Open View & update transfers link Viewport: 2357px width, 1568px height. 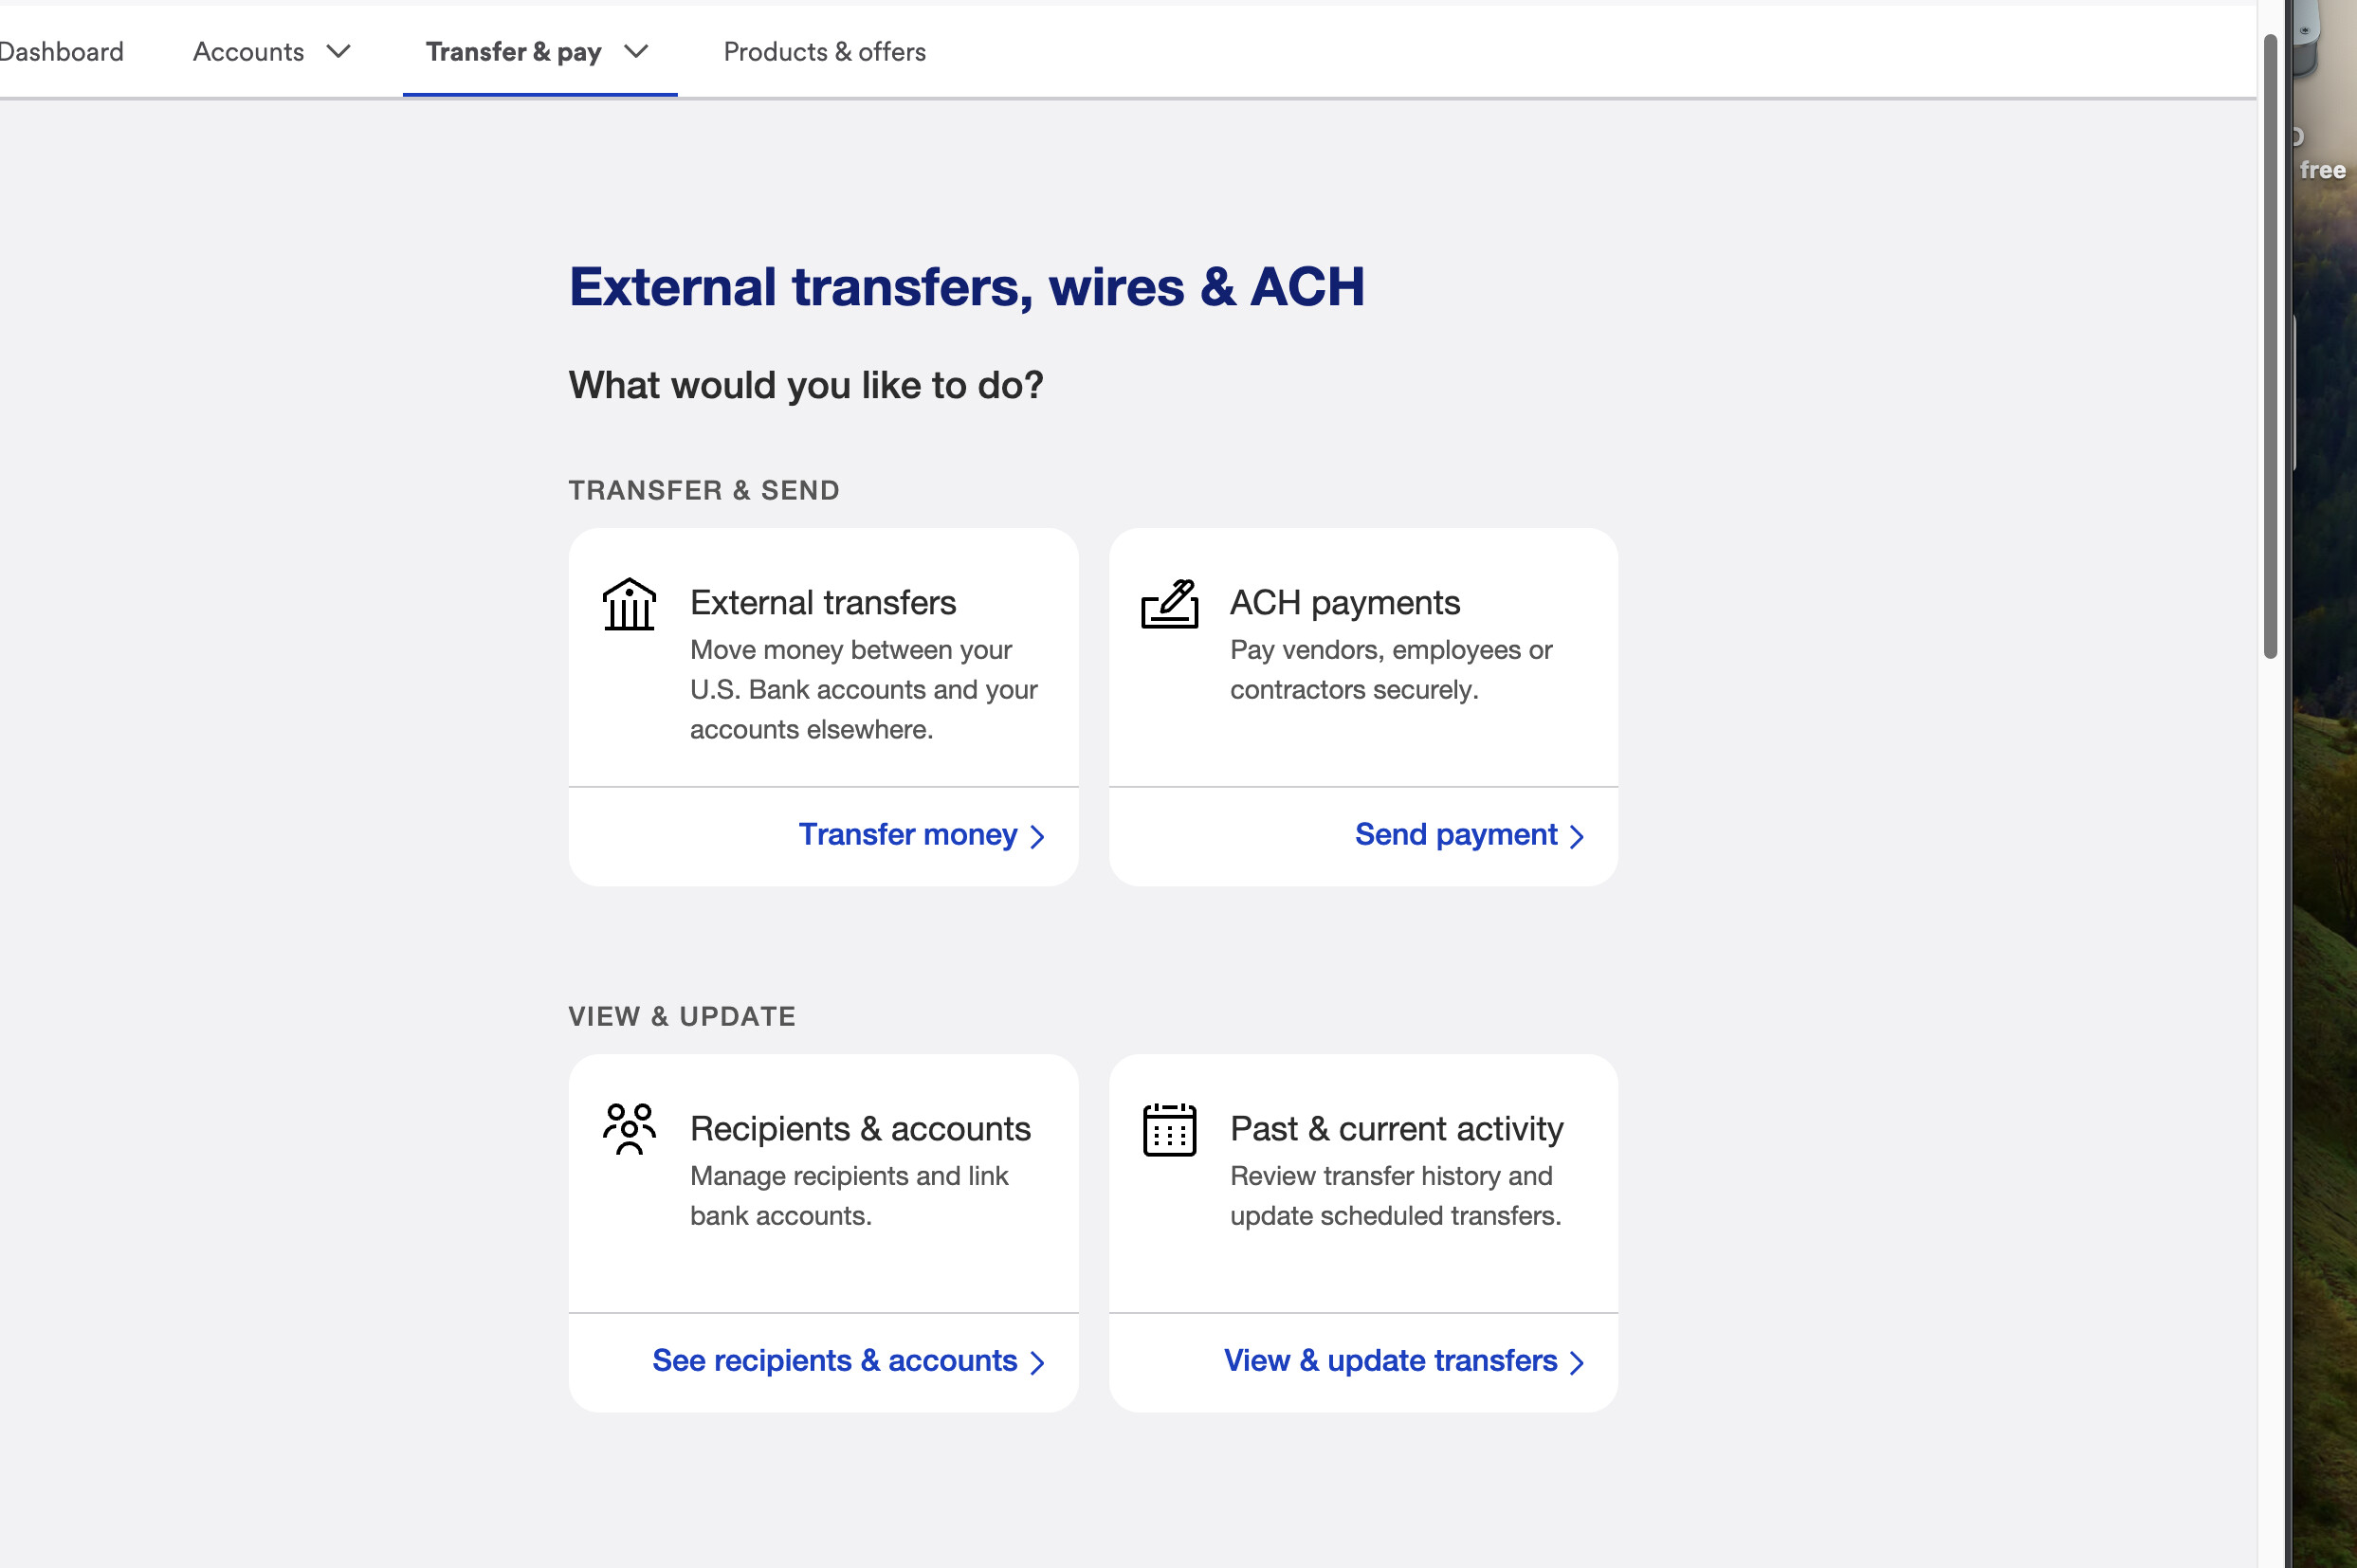click(1390, 1361)
